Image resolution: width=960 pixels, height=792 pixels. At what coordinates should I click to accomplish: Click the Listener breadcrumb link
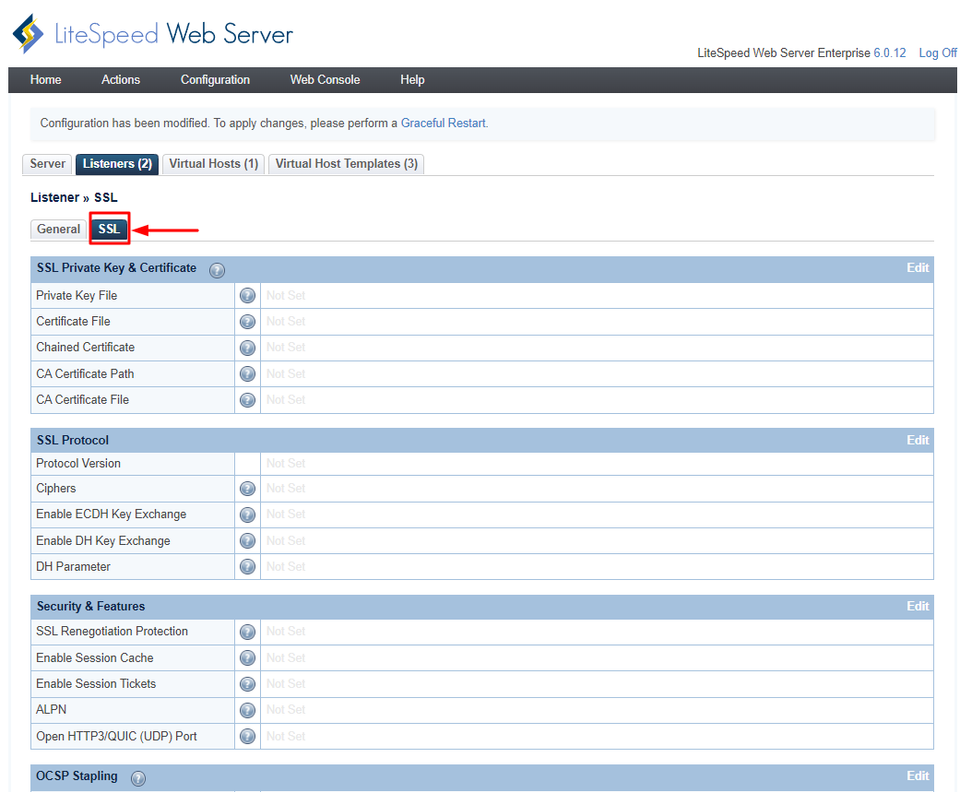coord(55,197)
